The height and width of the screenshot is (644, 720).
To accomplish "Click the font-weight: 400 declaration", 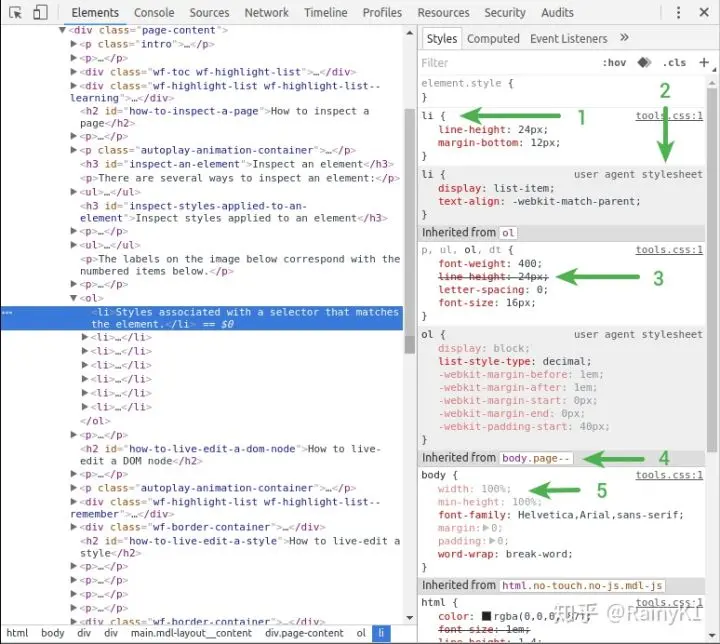I will coord(490,264).
